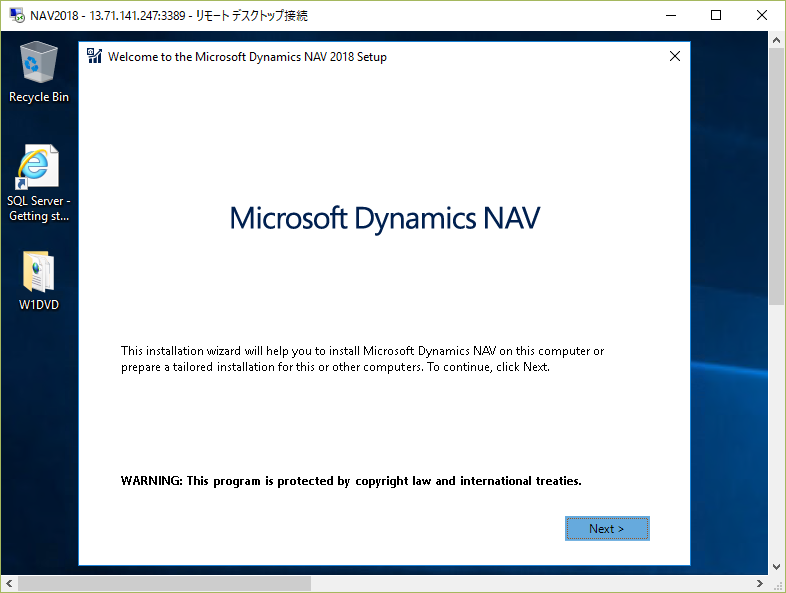Screen dimensions: 786x593
Task: Click the Microsoft Dynamics NAV heading text
Action: coord(384,219)
